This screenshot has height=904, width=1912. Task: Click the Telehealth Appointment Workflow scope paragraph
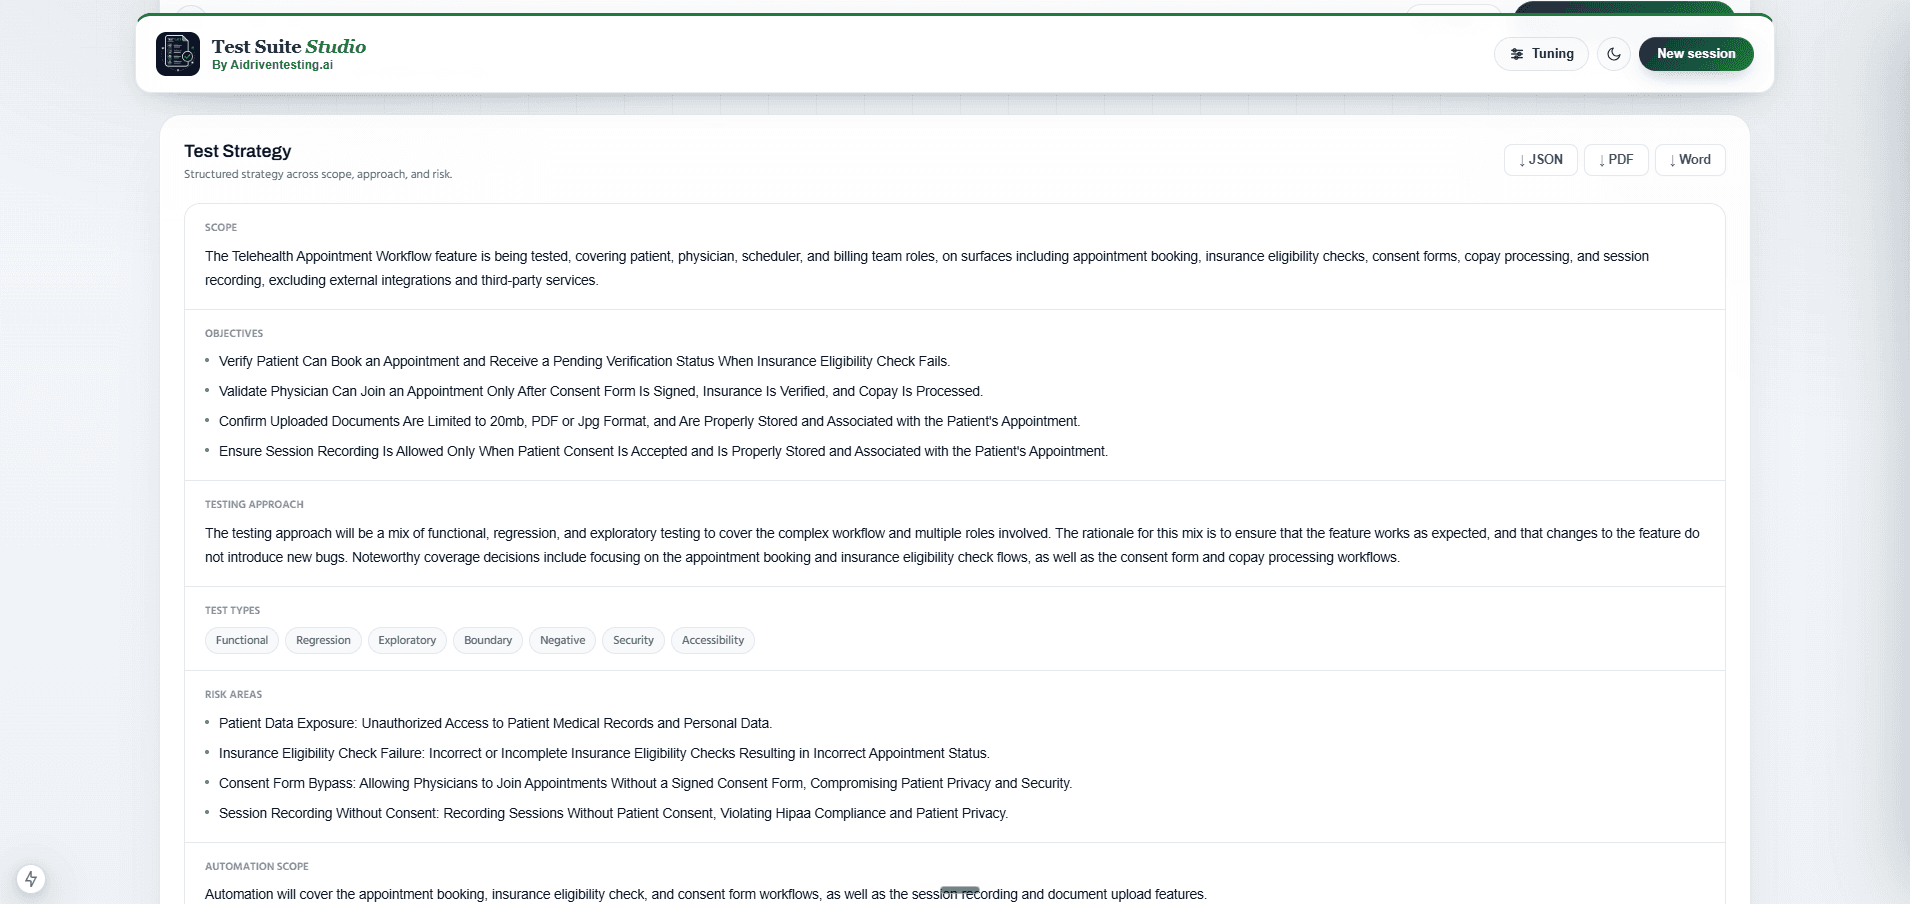(927, 269)
